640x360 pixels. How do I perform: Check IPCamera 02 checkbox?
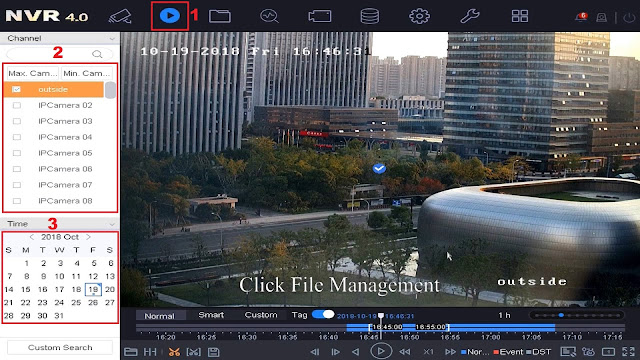pyautogui.click(x=17, y=105)
